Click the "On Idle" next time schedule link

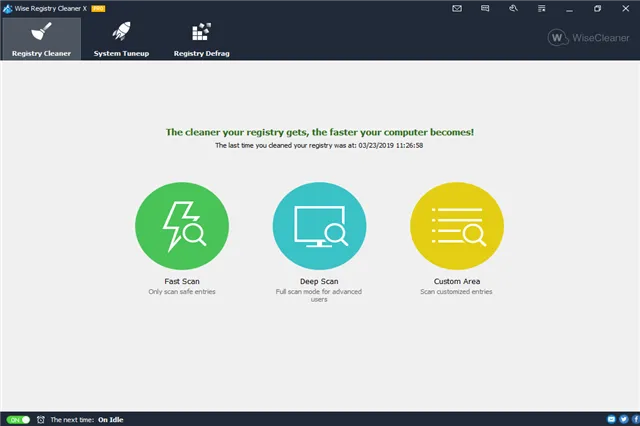click(109, 419)
